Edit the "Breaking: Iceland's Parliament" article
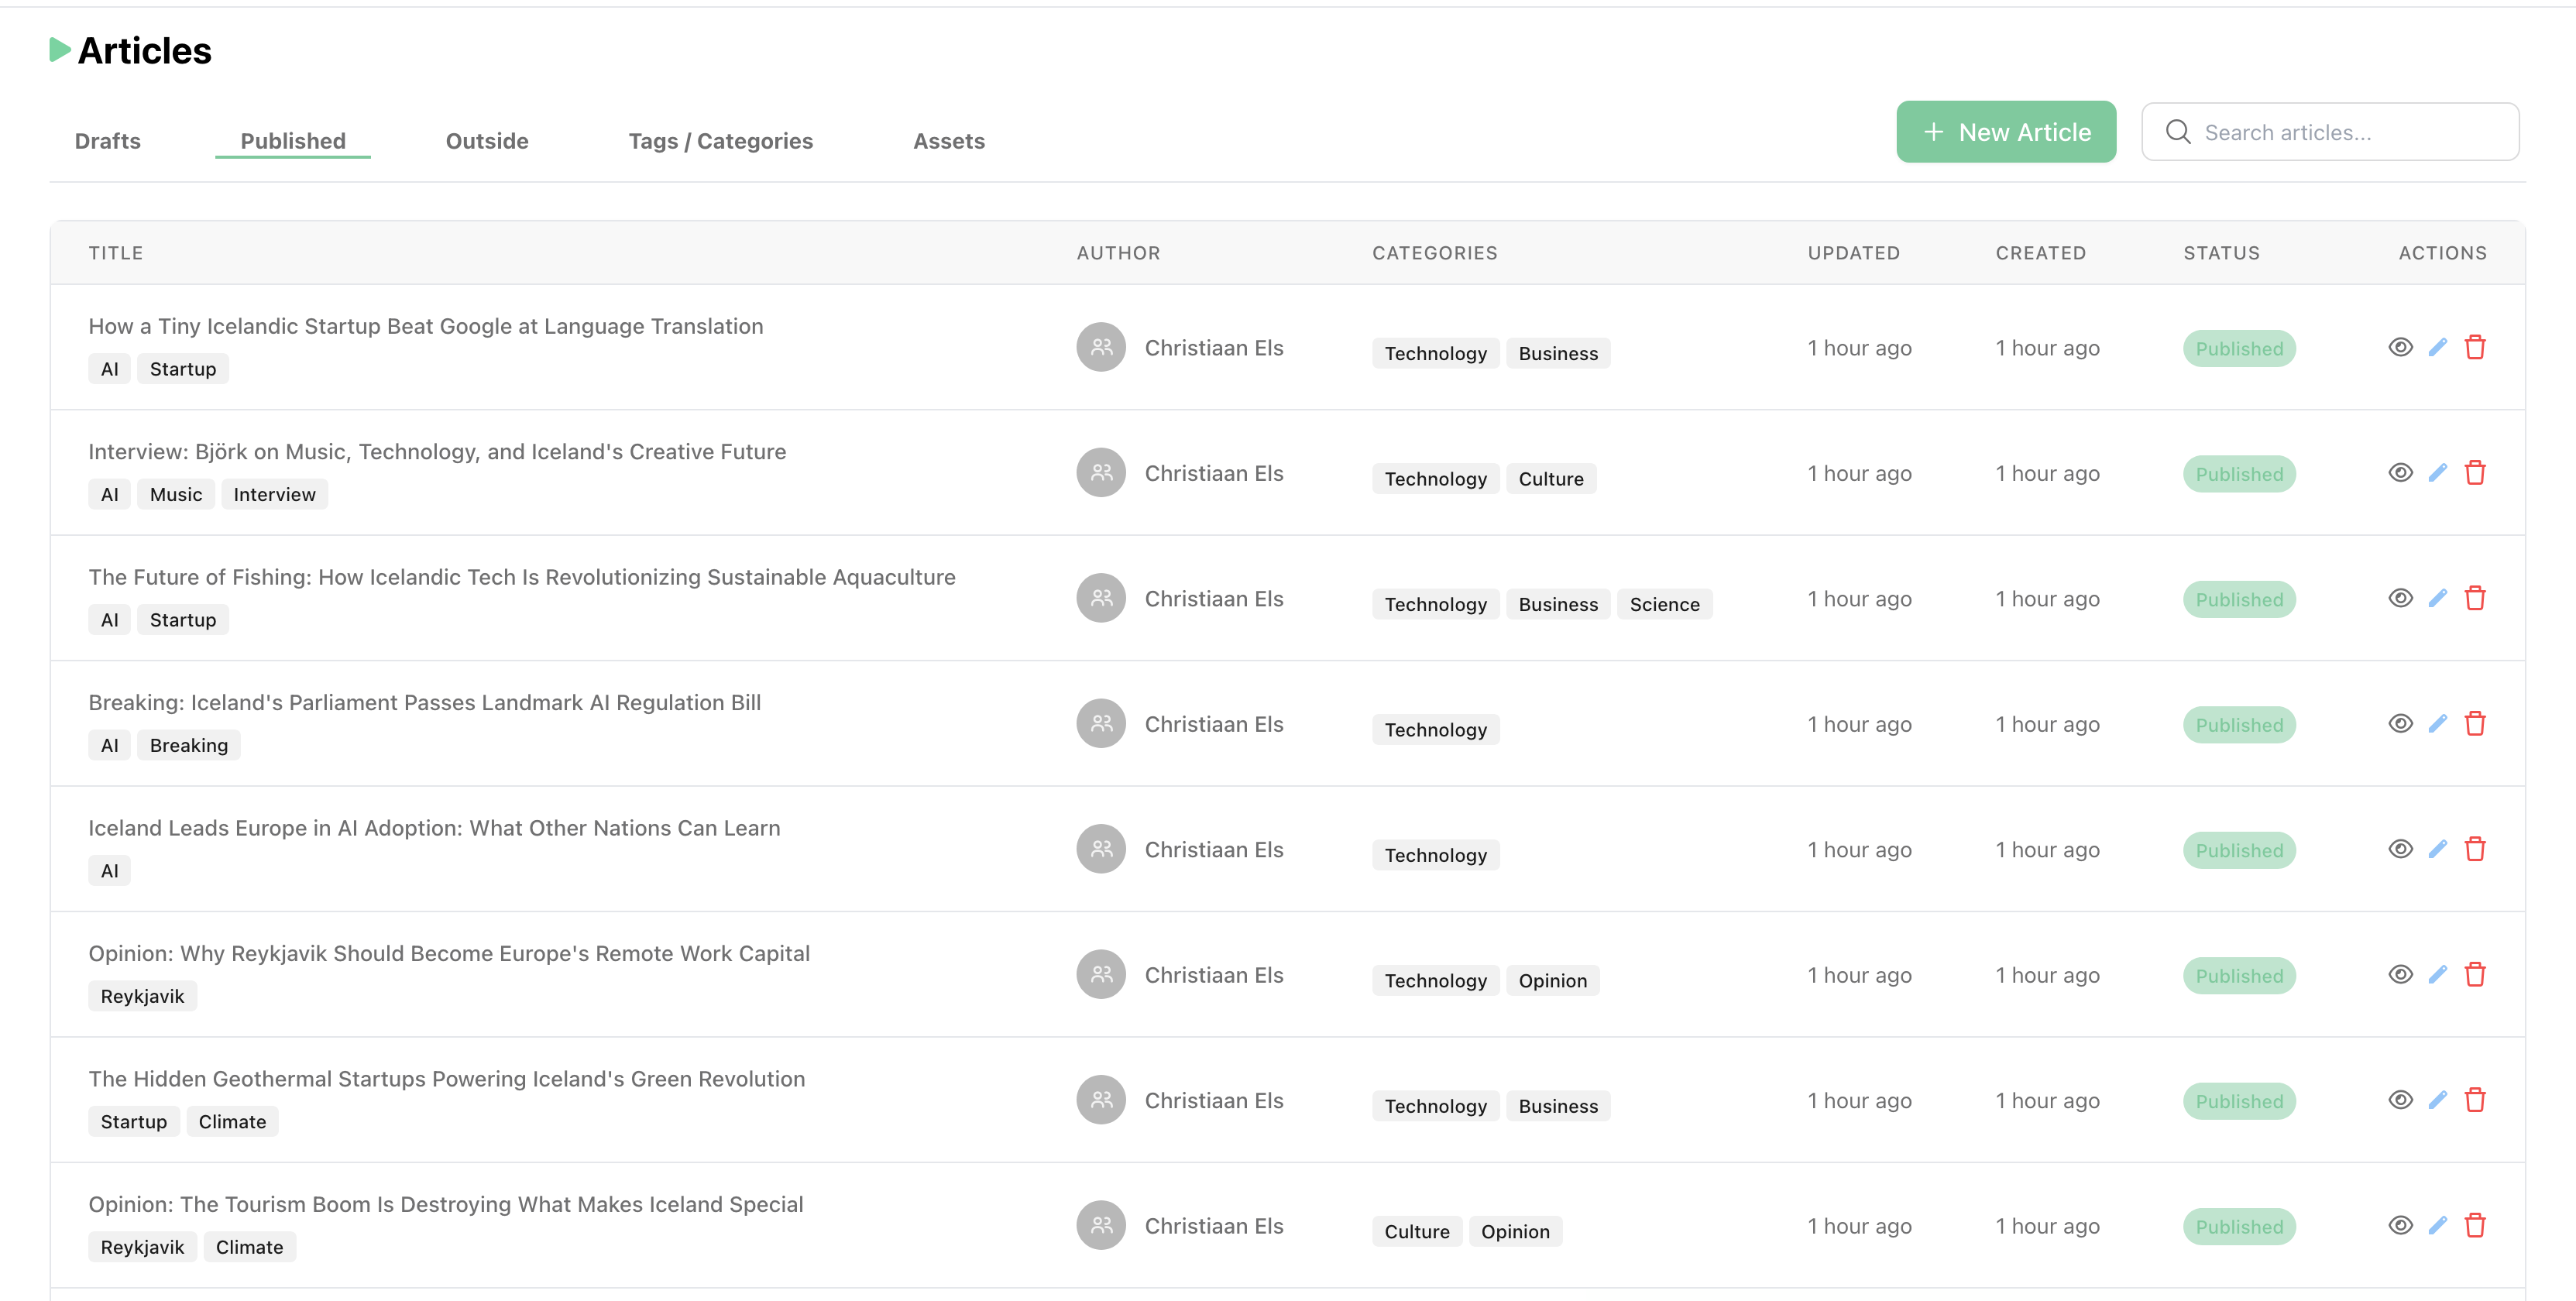The height and width of the screenshot is (1301, 2576). click(2438, 723)
